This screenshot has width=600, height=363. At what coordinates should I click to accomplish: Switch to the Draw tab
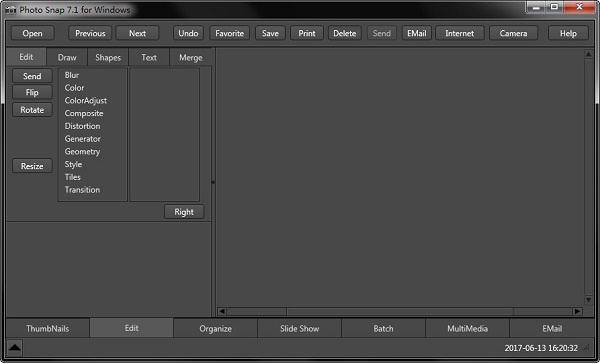pyautogui.click(x=67, y=57)
